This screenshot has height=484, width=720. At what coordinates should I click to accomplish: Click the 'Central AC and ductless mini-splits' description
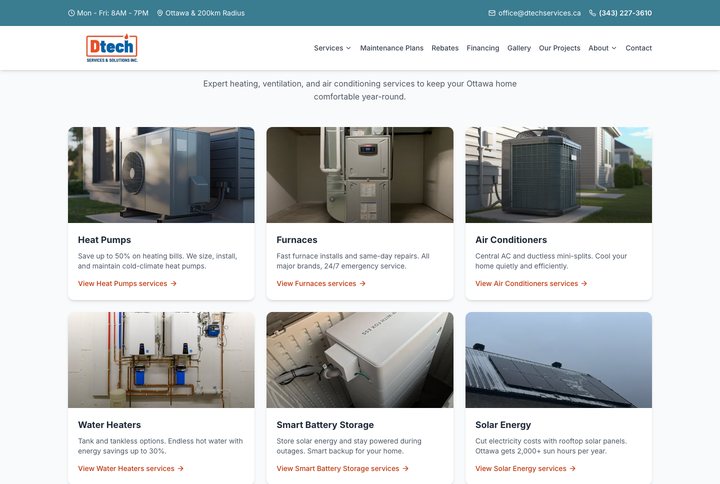click(x=551, y=261)
